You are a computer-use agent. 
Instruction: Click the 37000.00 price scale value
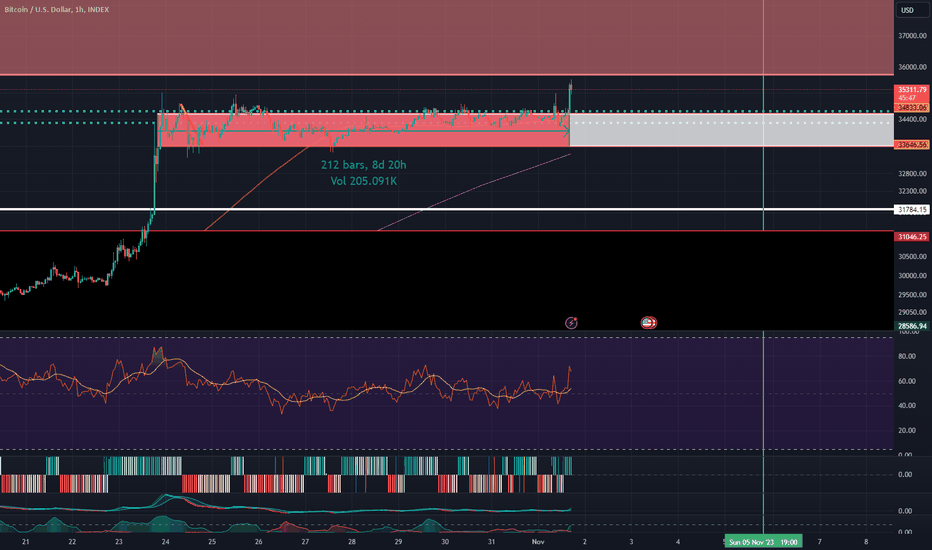[x=912, y=36]
